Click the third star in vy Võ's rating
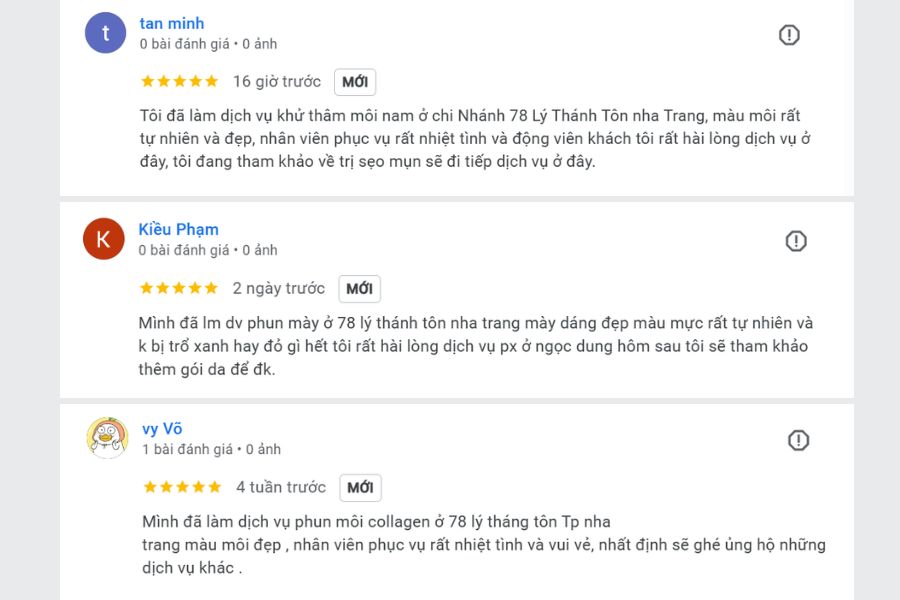Image resolution: width=900 pixels, height=600 pixels. point(181,487)
